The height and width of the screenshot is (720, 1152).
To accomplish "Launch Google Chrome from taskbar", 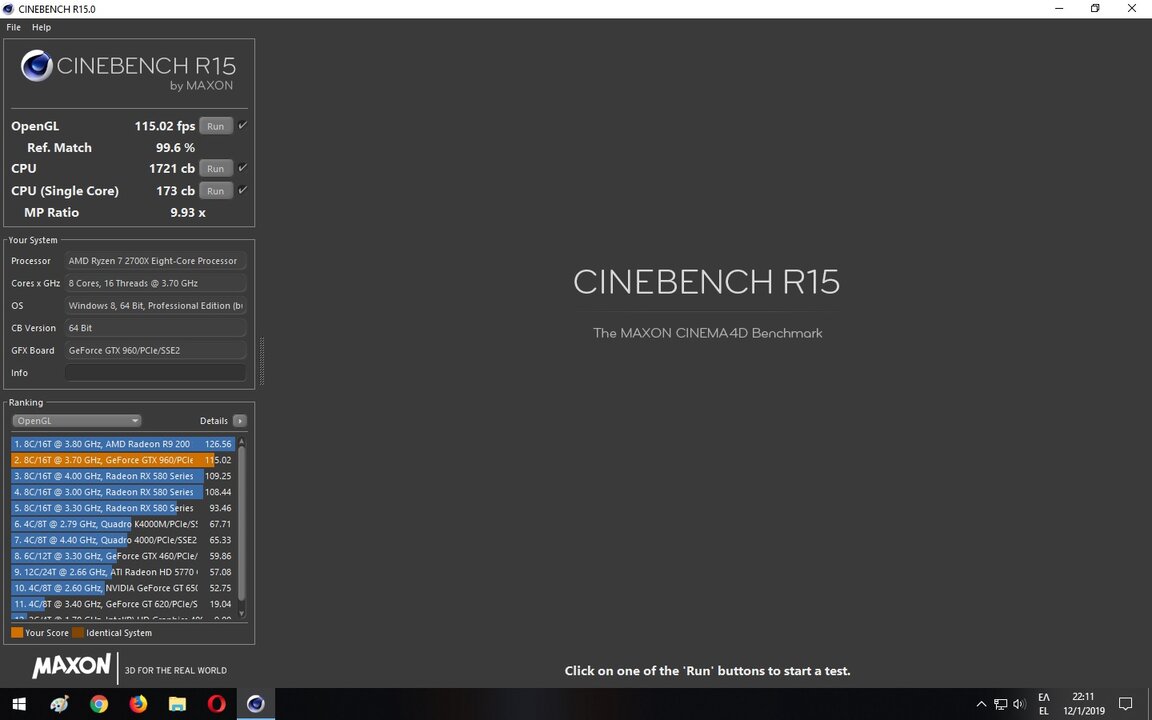I will click(x=99, y=704).
